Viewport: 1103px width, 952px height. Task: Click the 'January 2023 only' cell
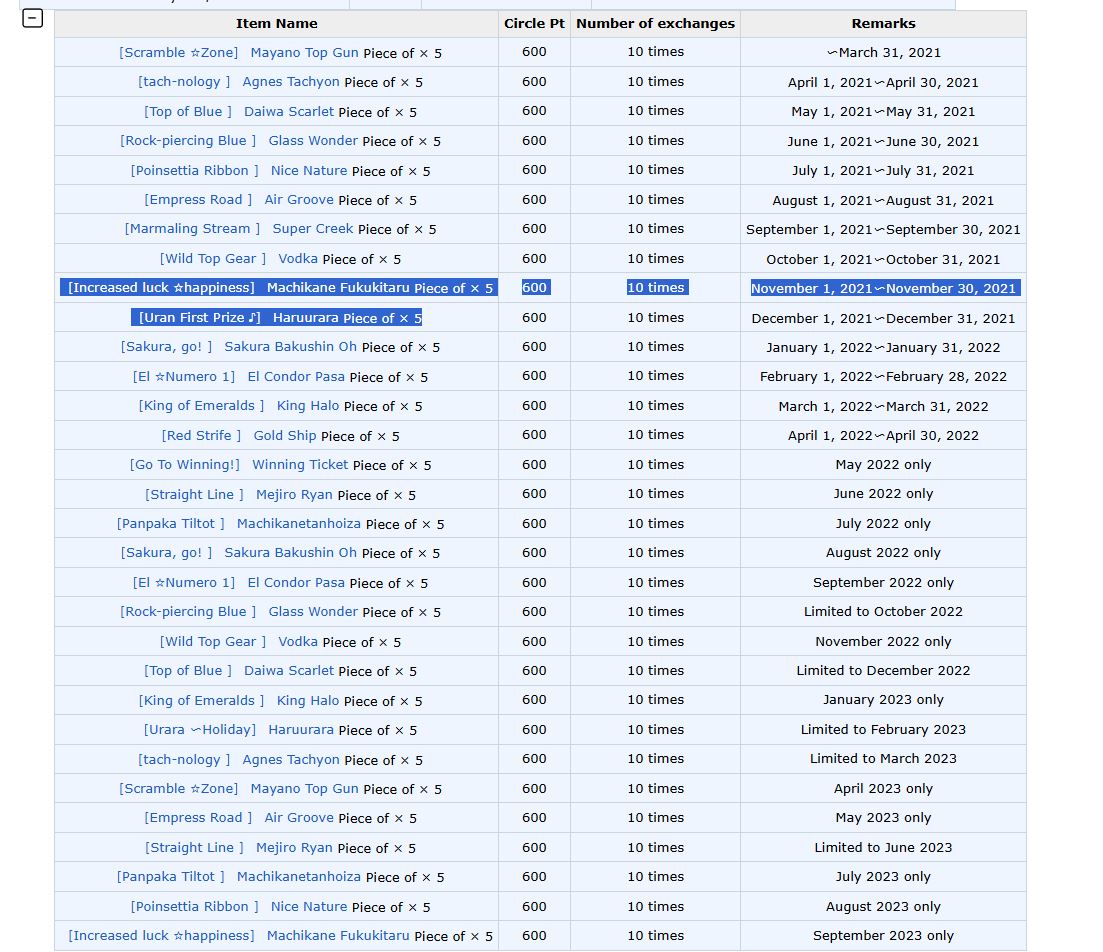point(884,700)
